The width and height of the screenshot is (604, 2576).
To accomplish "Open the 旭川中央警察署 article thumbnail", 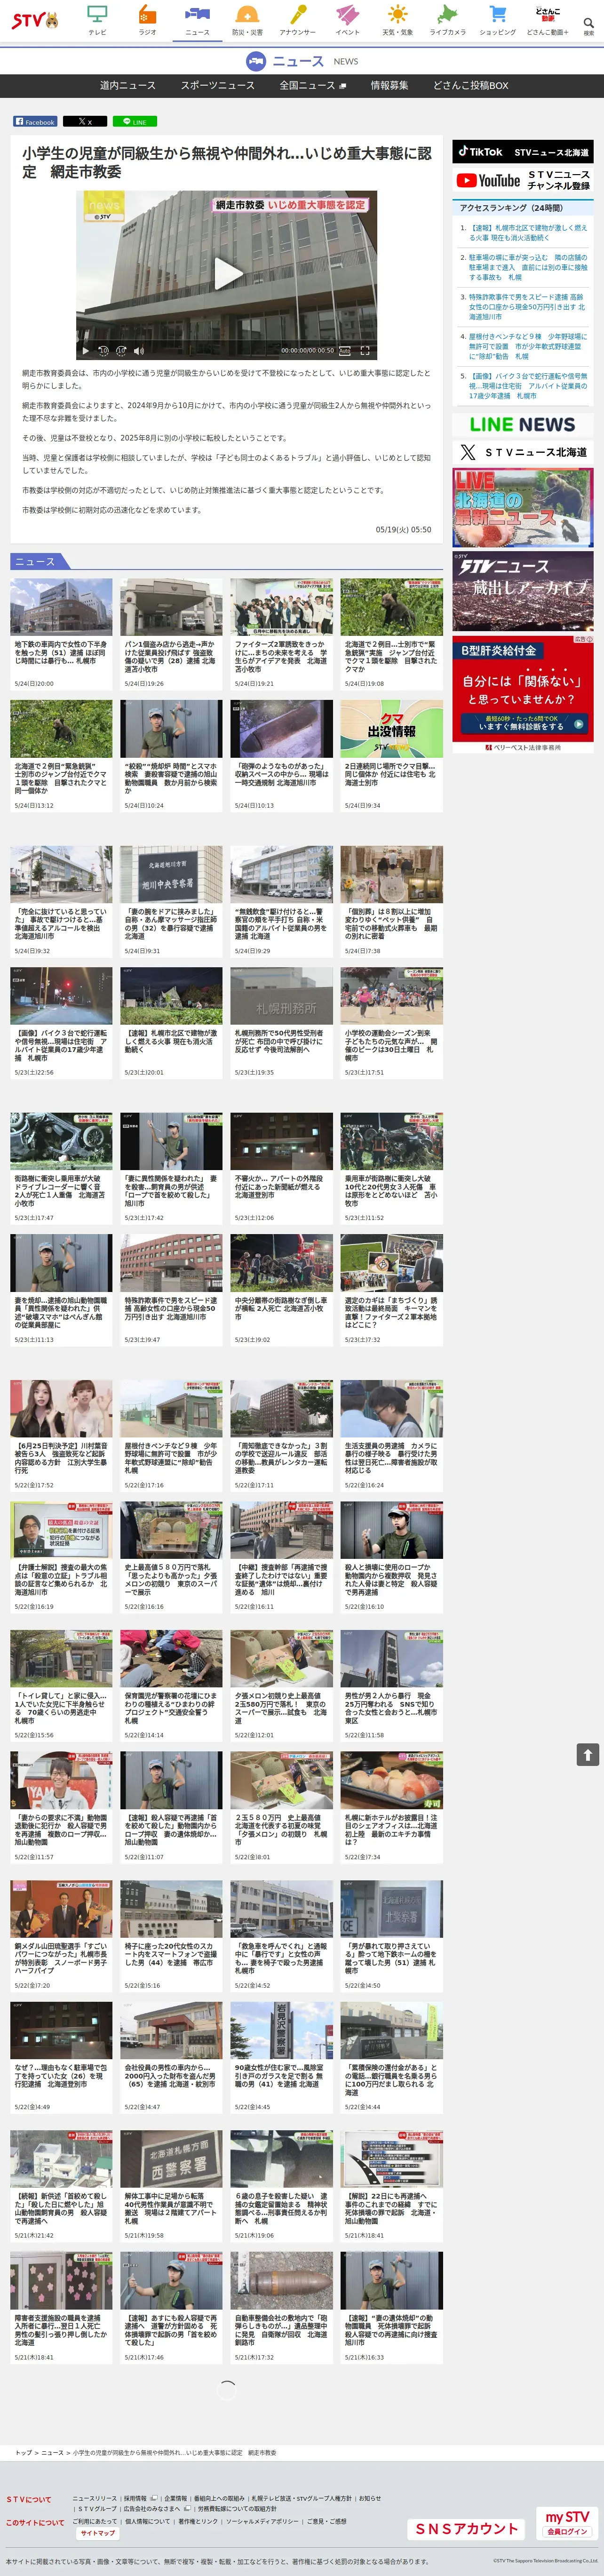I will pyautogui.click(x=171, y=874).
